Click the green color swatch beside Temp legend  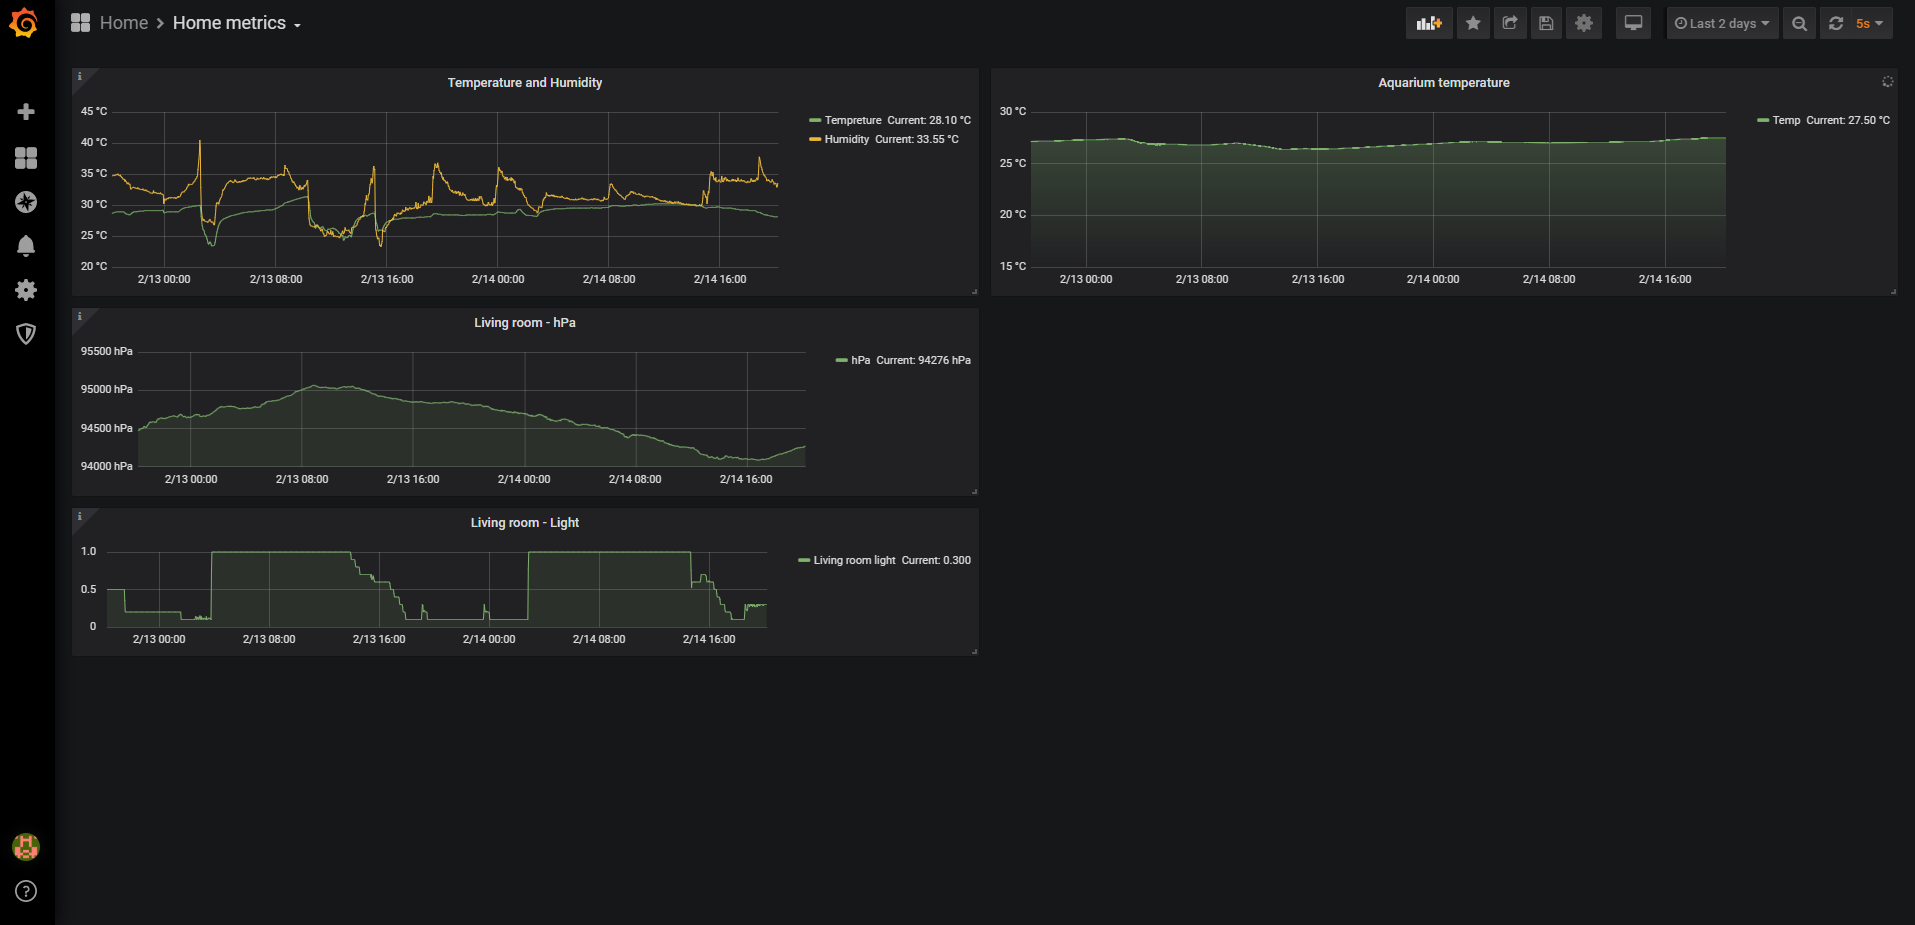1763,120
